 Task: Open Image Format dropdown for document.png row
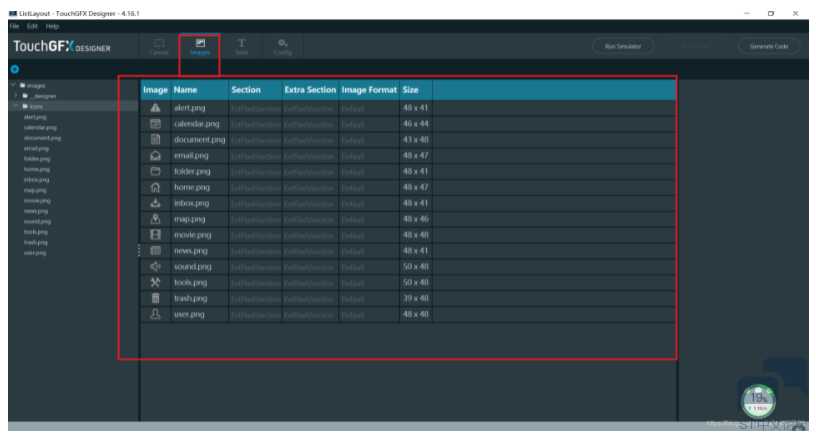(369, 141)
